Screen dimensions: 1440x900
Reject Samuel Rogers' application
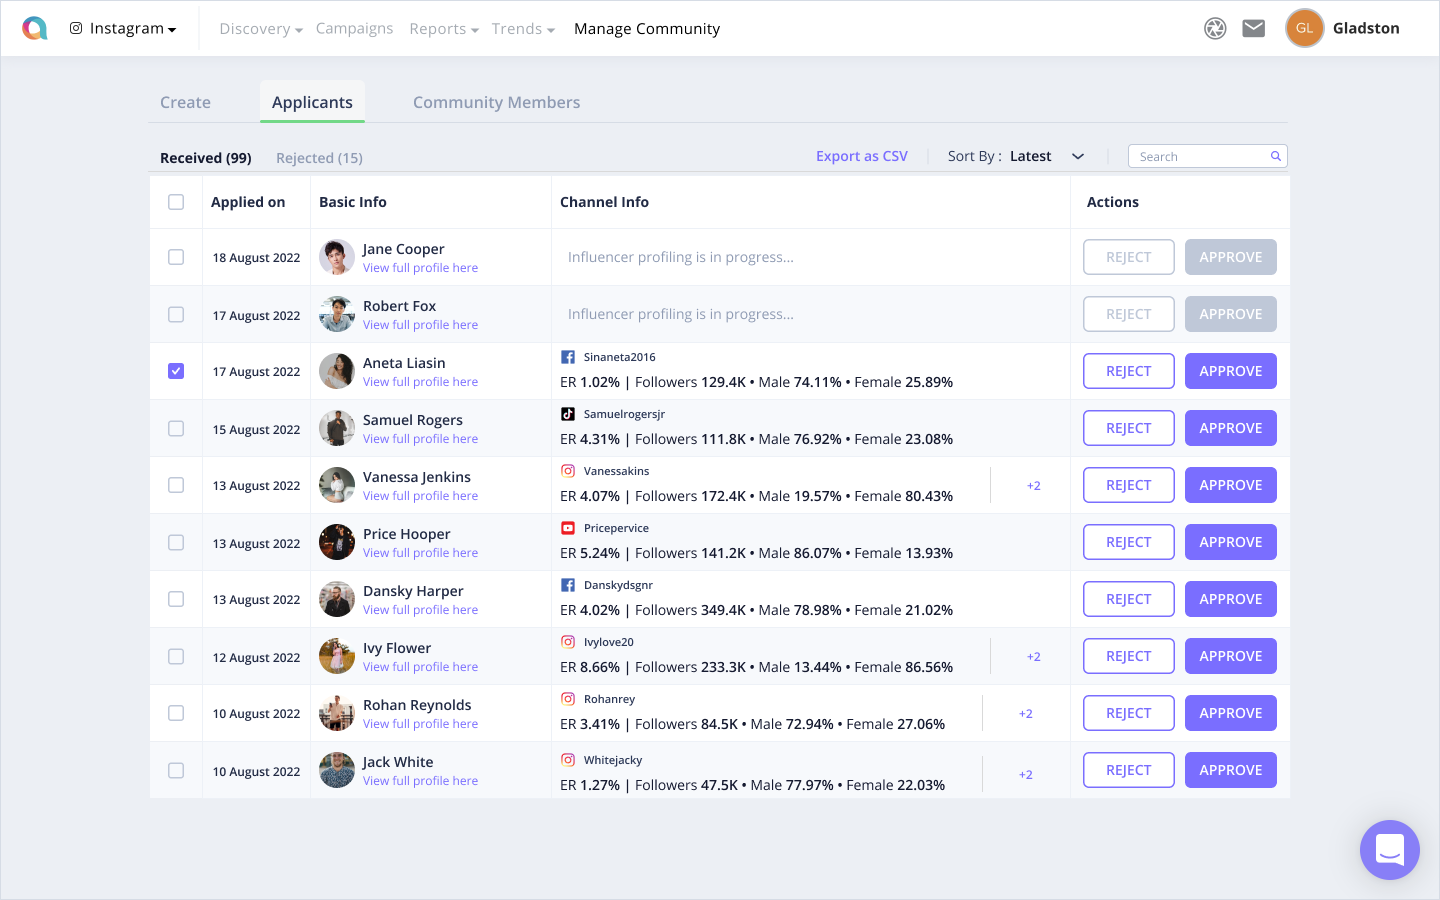(1129, 428)
